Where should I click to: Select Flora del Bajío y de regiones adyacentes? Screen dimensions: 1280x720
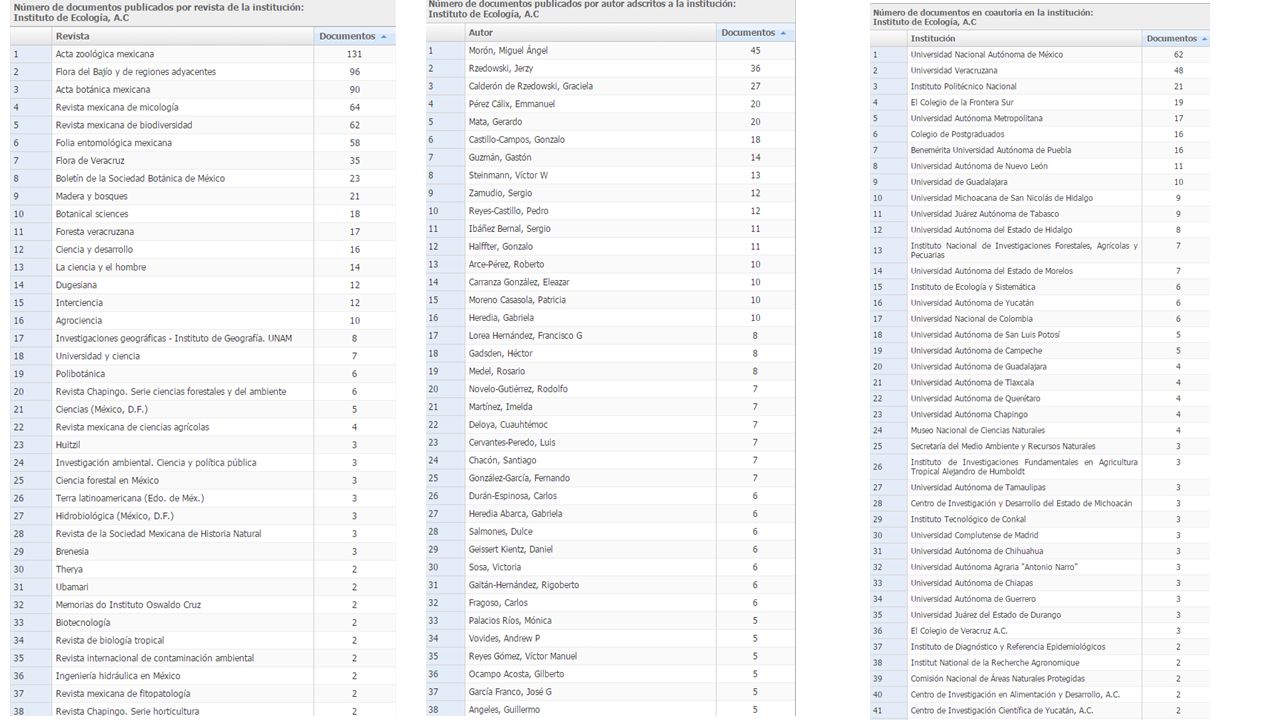tap(203, 72)
